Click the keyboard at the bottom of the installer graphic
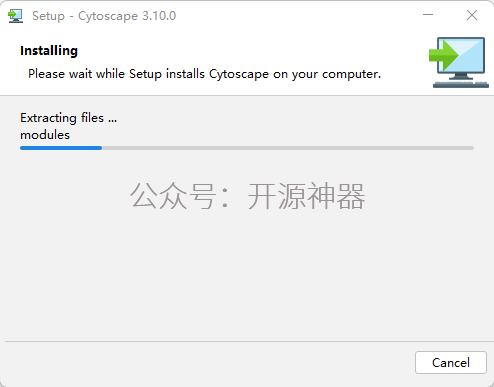 coord(461,84)
